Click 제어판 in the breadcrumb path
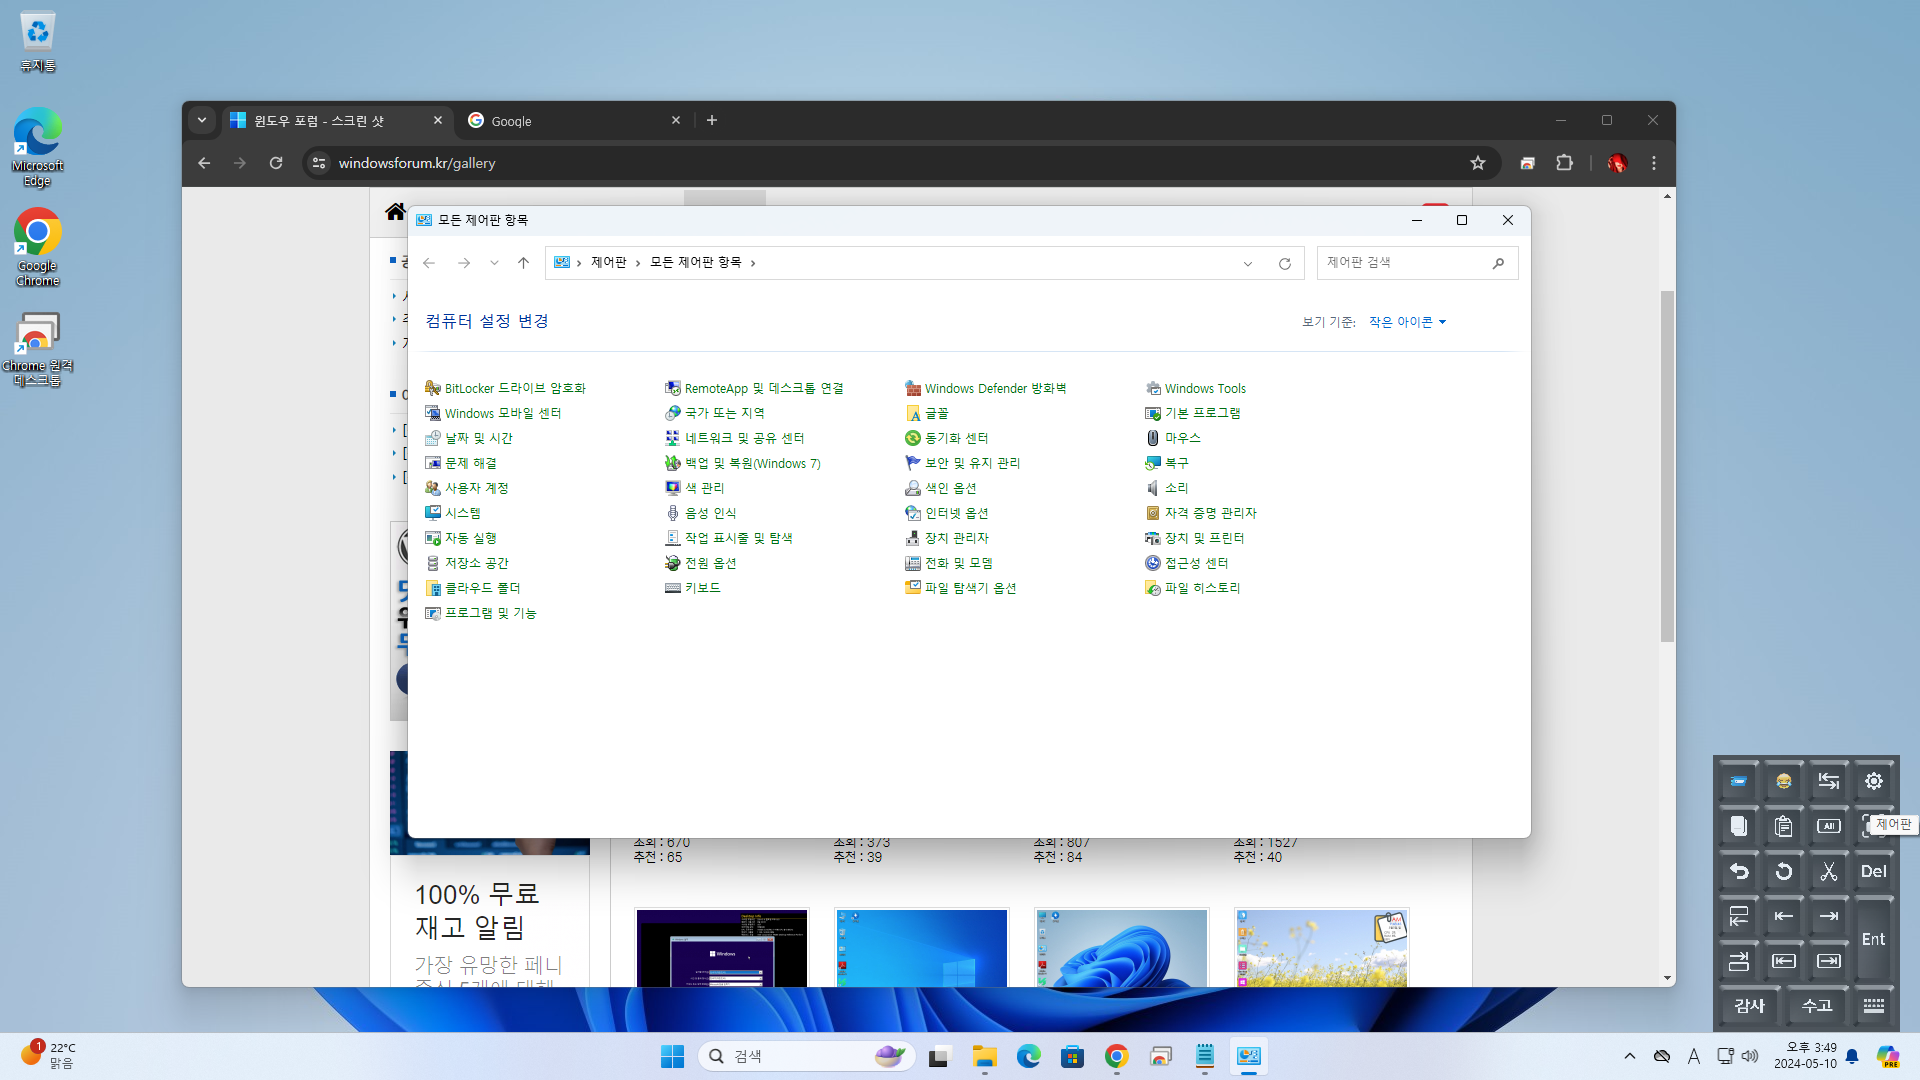 point(608,262)
